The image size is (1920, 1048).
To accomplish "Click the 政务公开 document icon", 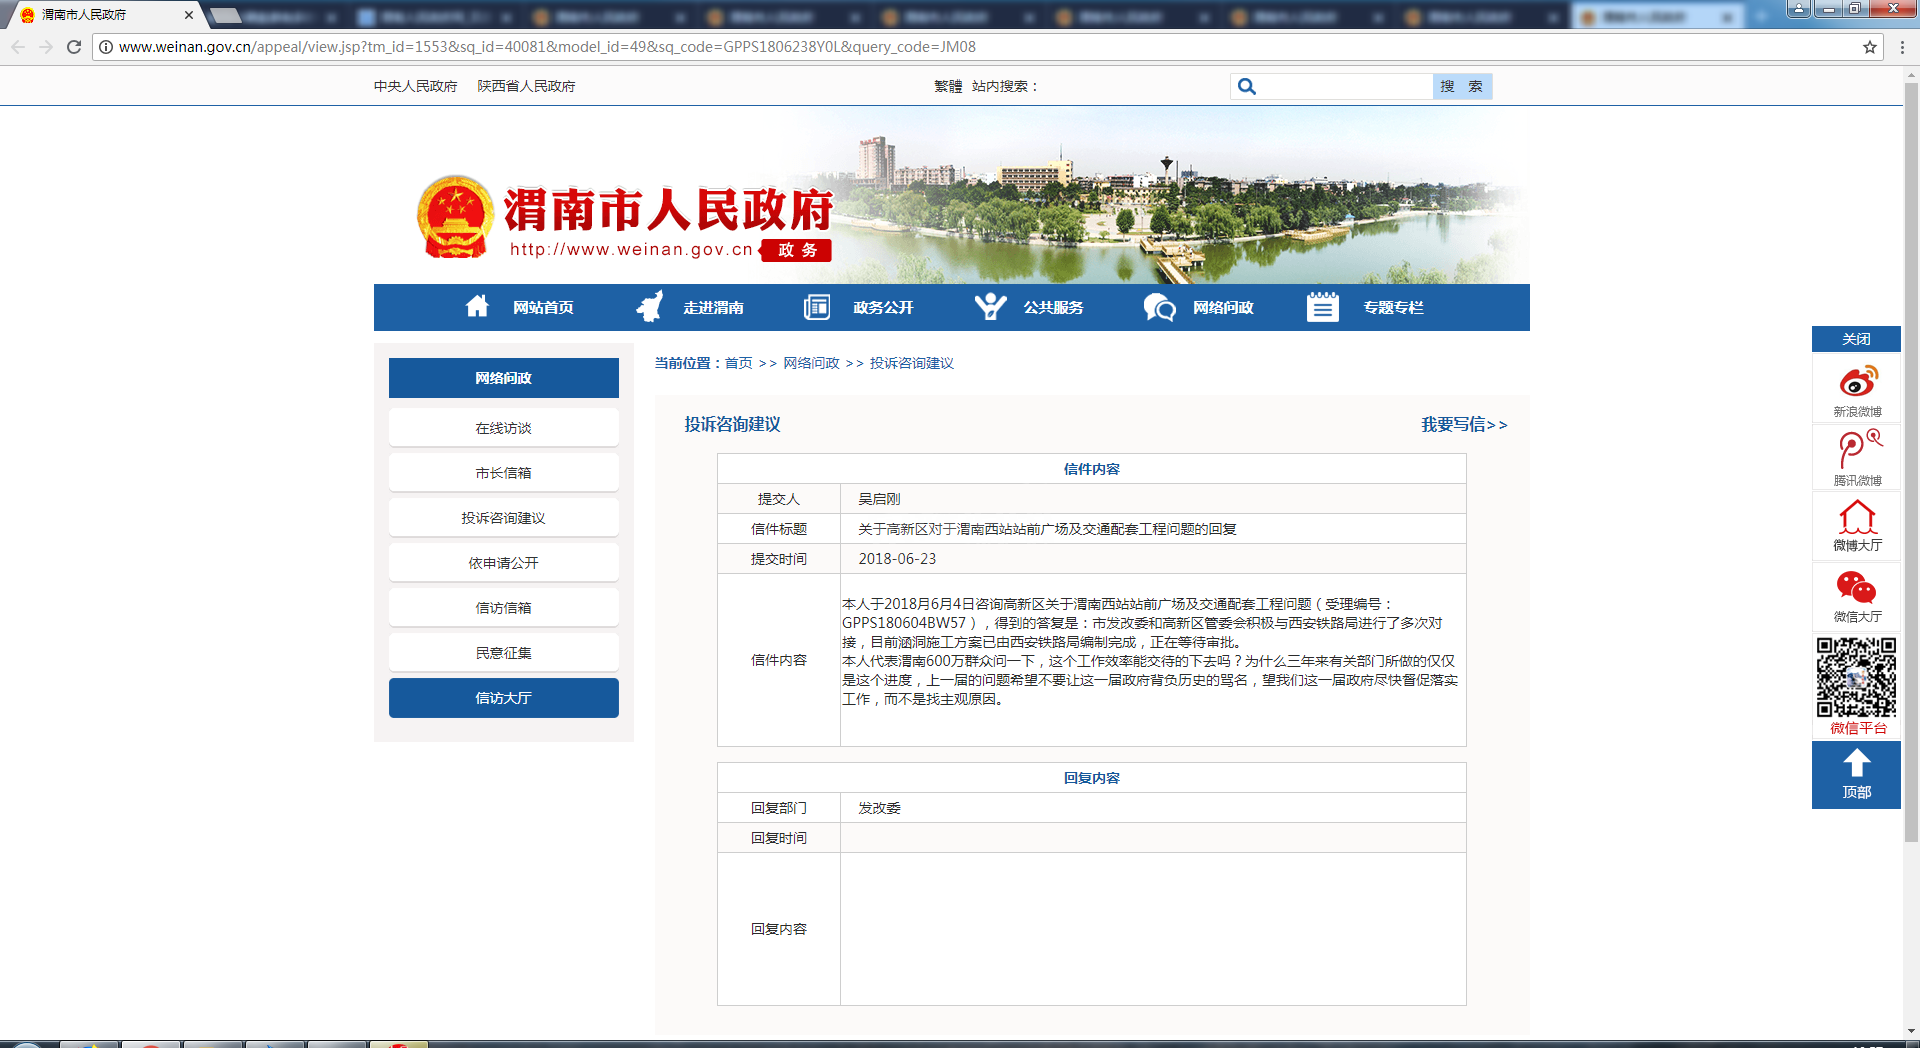I will pyautogui.click(x=817, y=307).
